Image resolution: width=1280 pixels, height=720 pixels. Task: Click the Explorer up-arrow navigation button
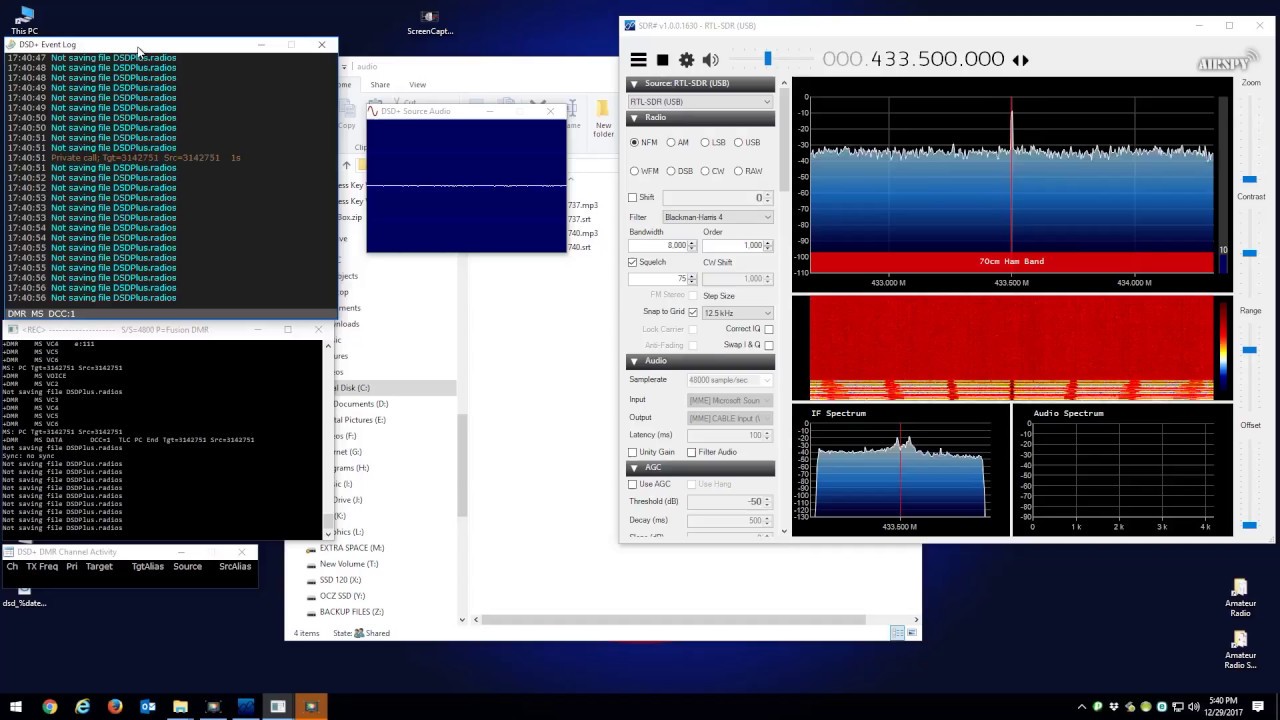coord(346,165)
